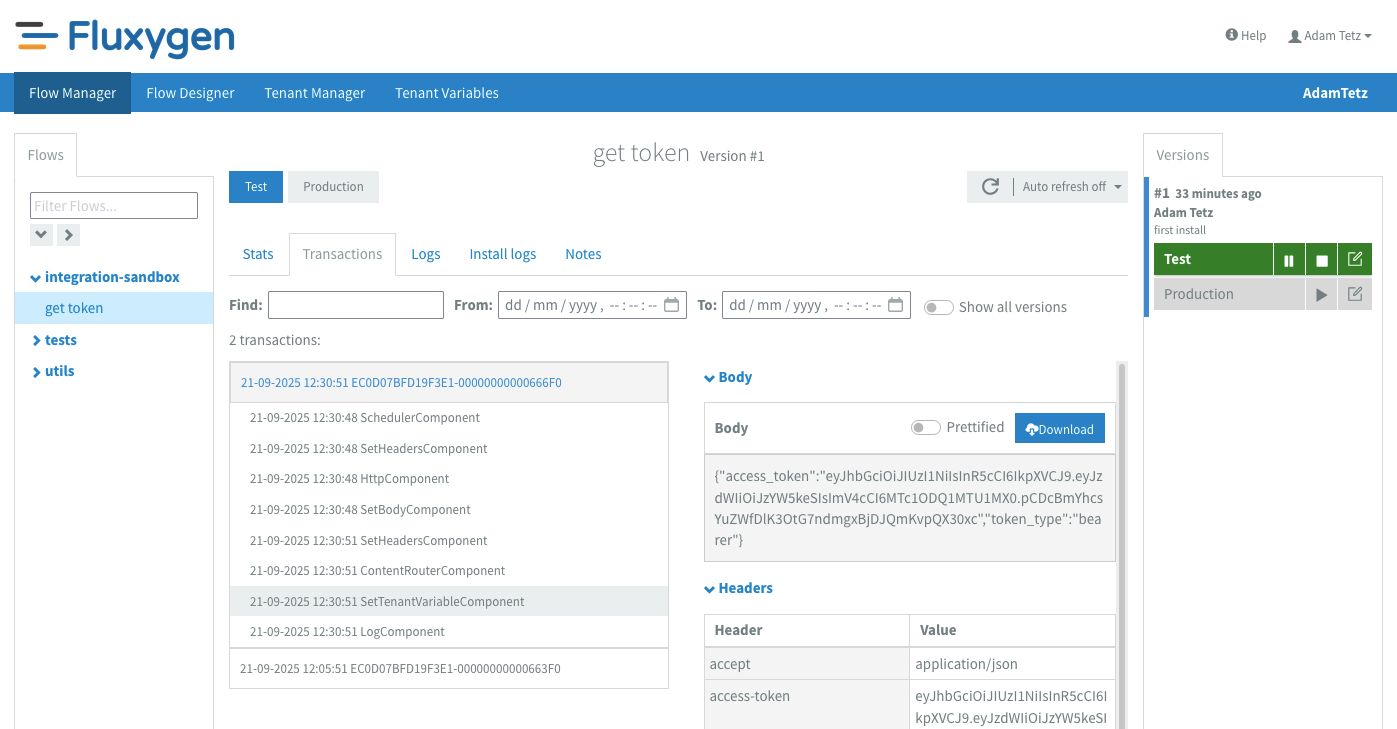Click edit icon in Test row
The image size is (1397, 729).
click(x=1355, y=260)
